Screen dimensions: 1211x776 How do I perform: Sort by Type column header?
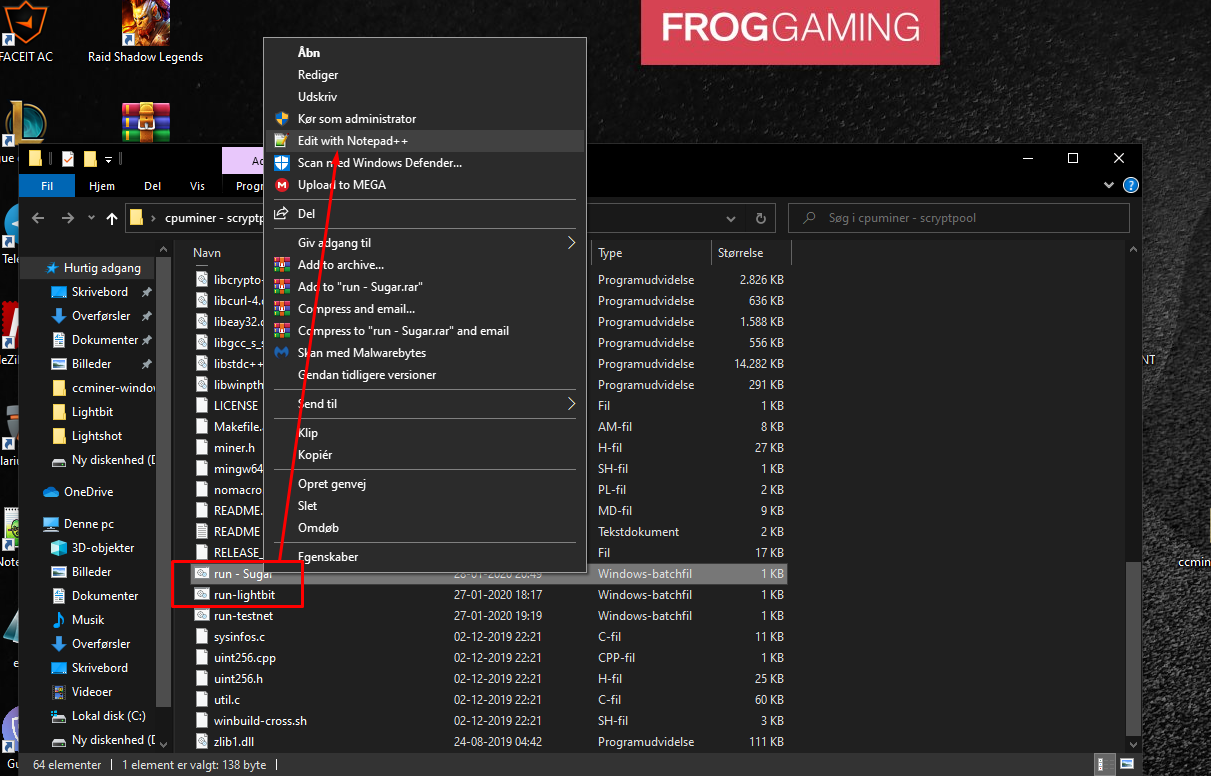tap(610, 253)
